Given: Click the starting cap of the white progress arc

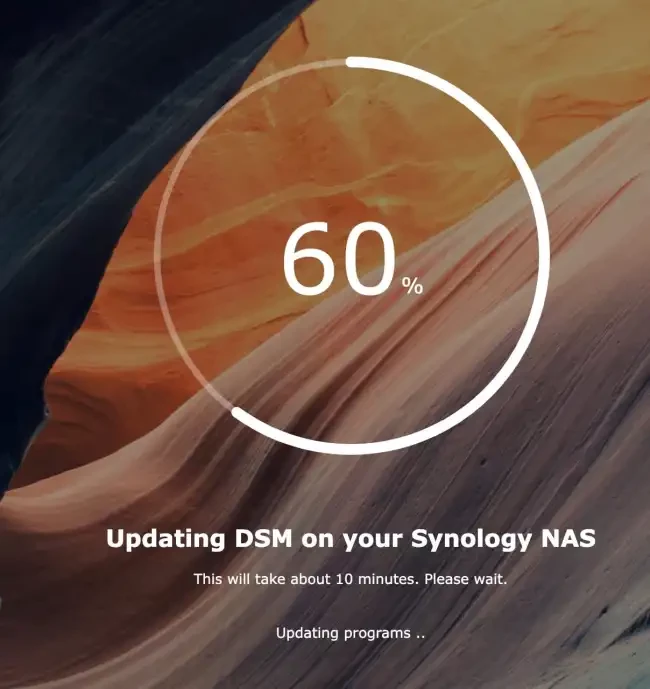Looking at the screenshot, I should pos(351,62).
